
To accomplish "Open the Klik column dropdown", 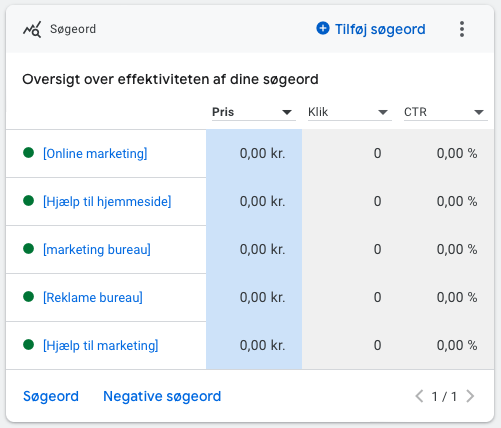I will coord(350,112).
